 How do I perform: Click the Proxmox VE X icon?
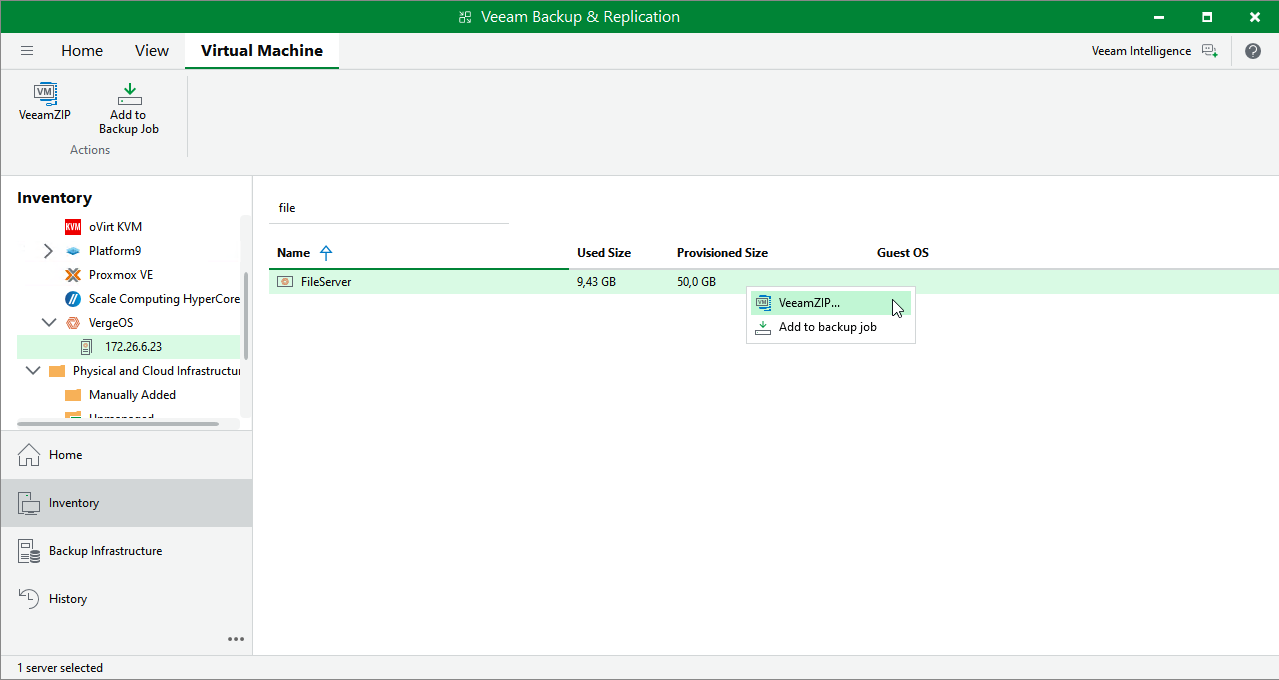click(x=73, y=275)
